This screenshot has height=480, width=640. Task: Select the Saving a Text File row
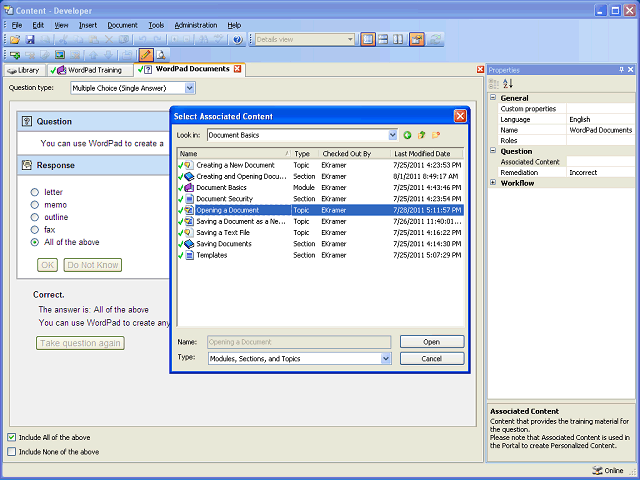320,233
